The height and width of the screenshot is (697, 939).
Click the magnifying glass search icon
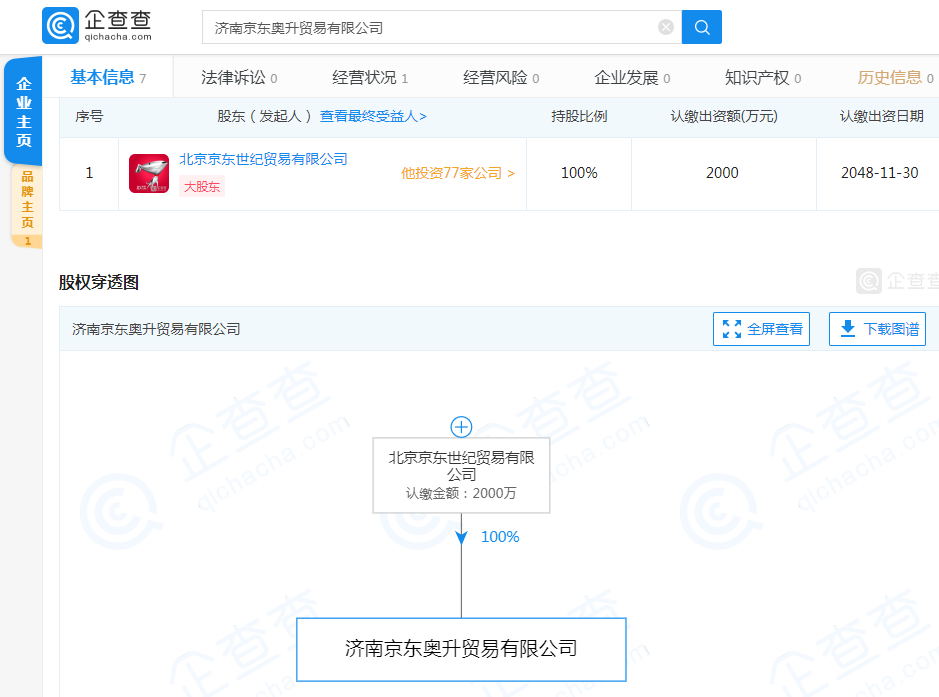point(701,27)
